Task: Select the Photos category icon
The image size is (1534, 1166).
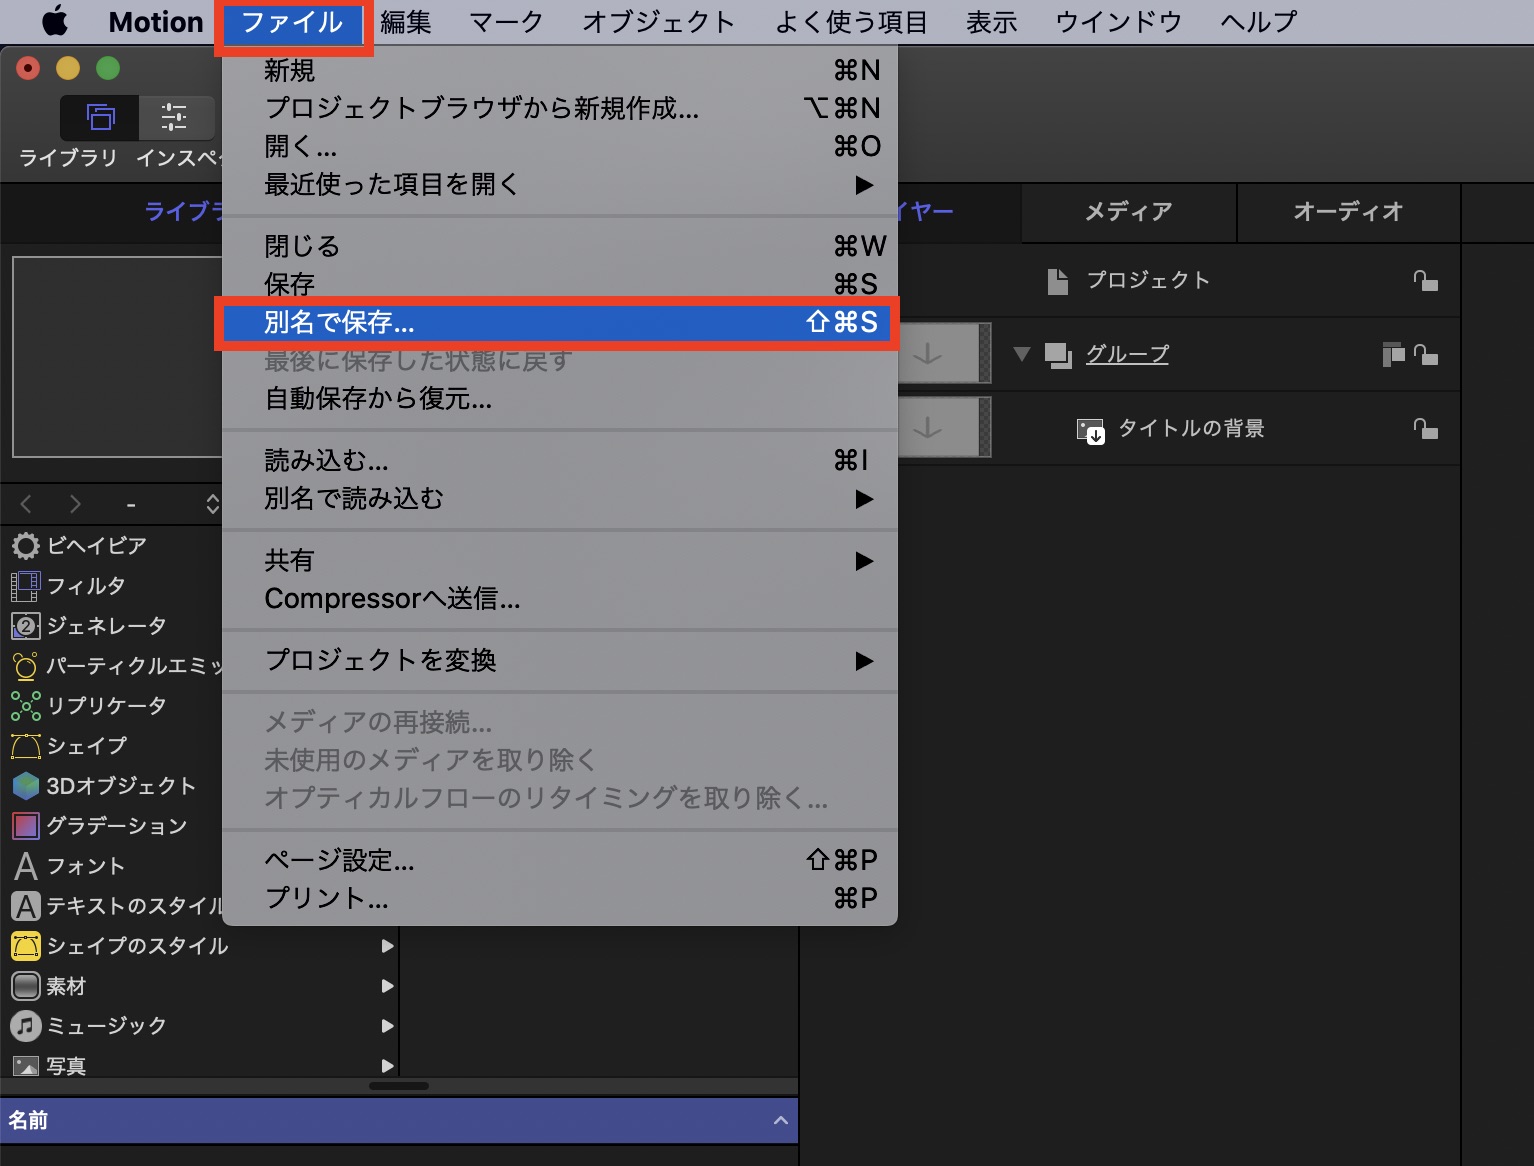Action: (25, 1066)
